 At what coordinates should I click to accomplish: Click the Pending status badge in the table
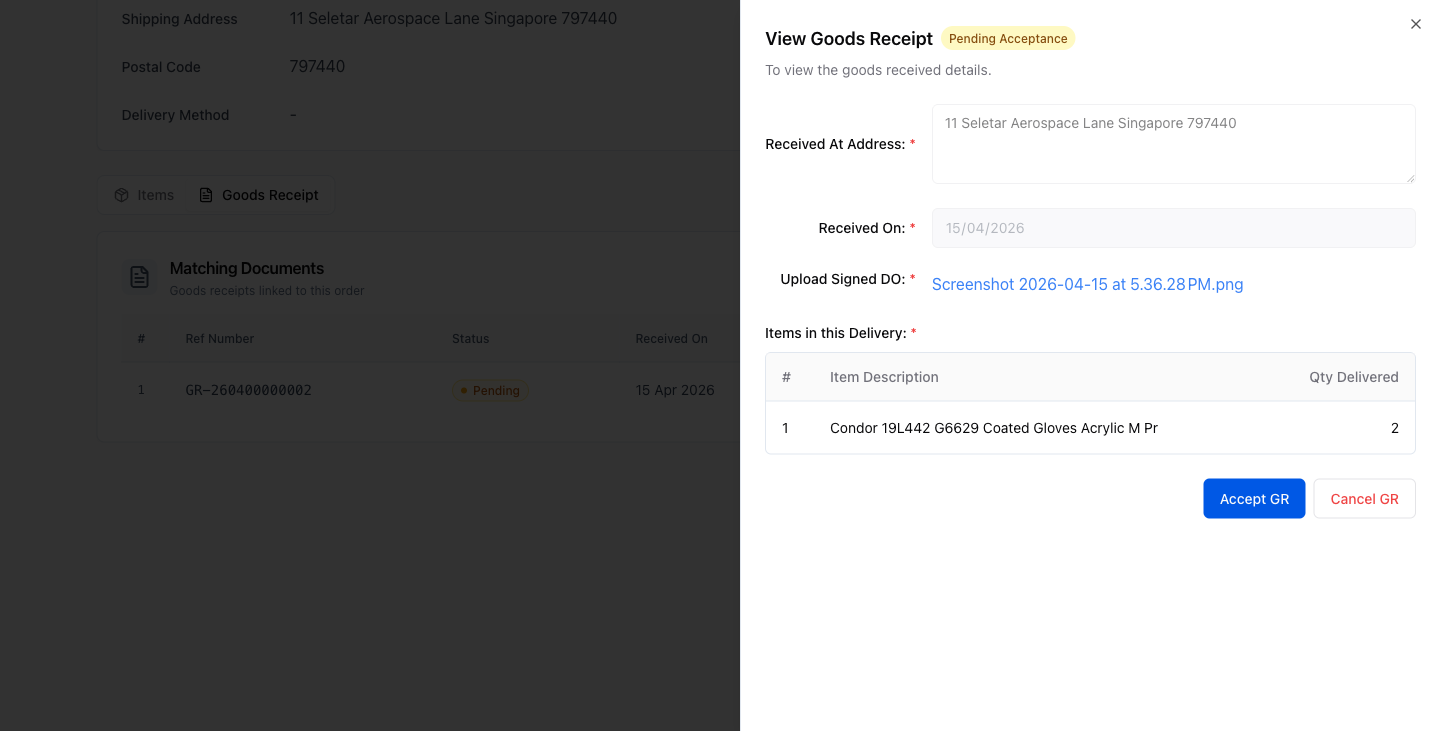(x=490, y=390)
